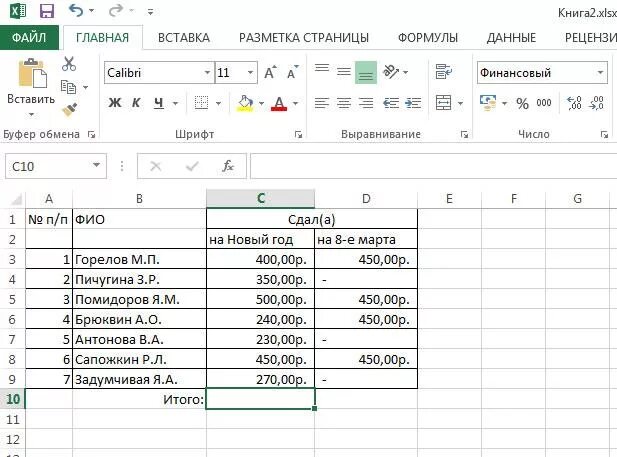
Task: Expand the Copy options arrow
Action: 85,87
